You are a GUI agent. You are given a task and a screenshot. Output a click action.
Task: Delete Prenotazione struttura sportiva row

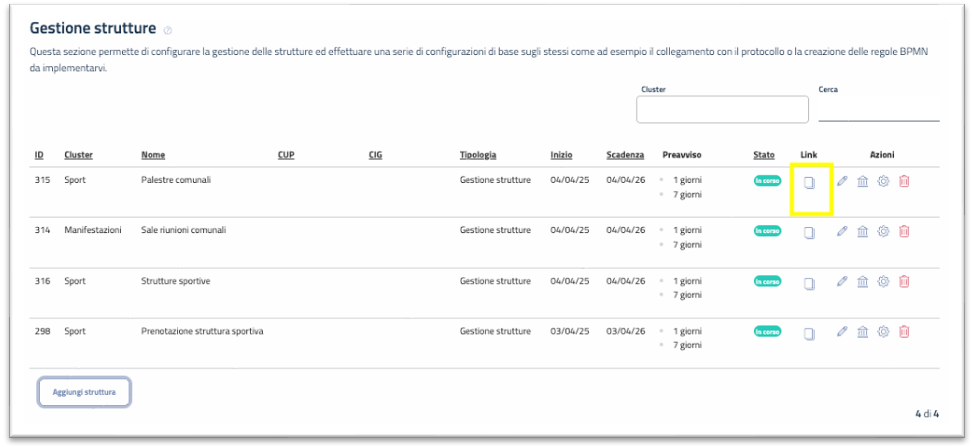904,332
